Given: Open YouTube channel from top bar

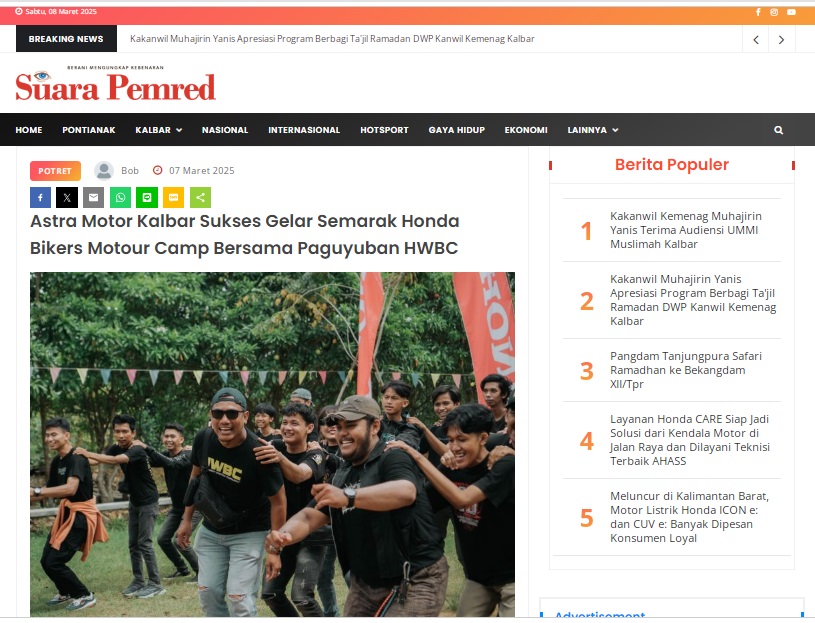Looking at the screenshot, I should coord(791,12).
